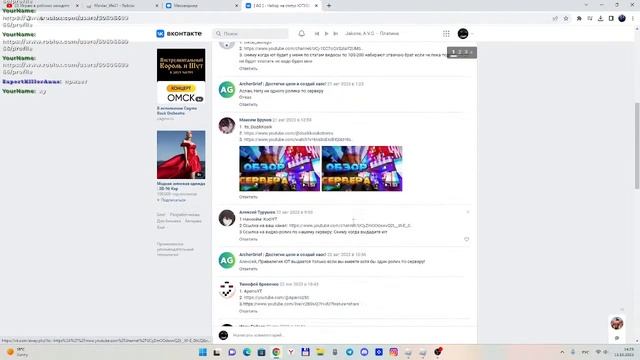Image resolution: width=640 pixels, height=360 pixels.
Task: Reply to Тимофей's comment
Action: [x=248, y=311]
